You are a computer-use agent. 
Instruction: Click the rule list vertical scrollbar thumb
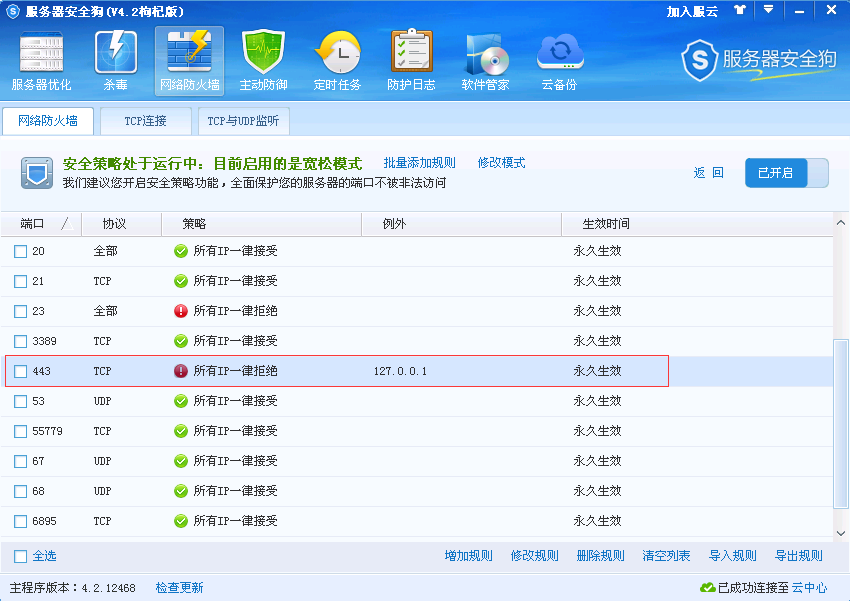point(841,424)
